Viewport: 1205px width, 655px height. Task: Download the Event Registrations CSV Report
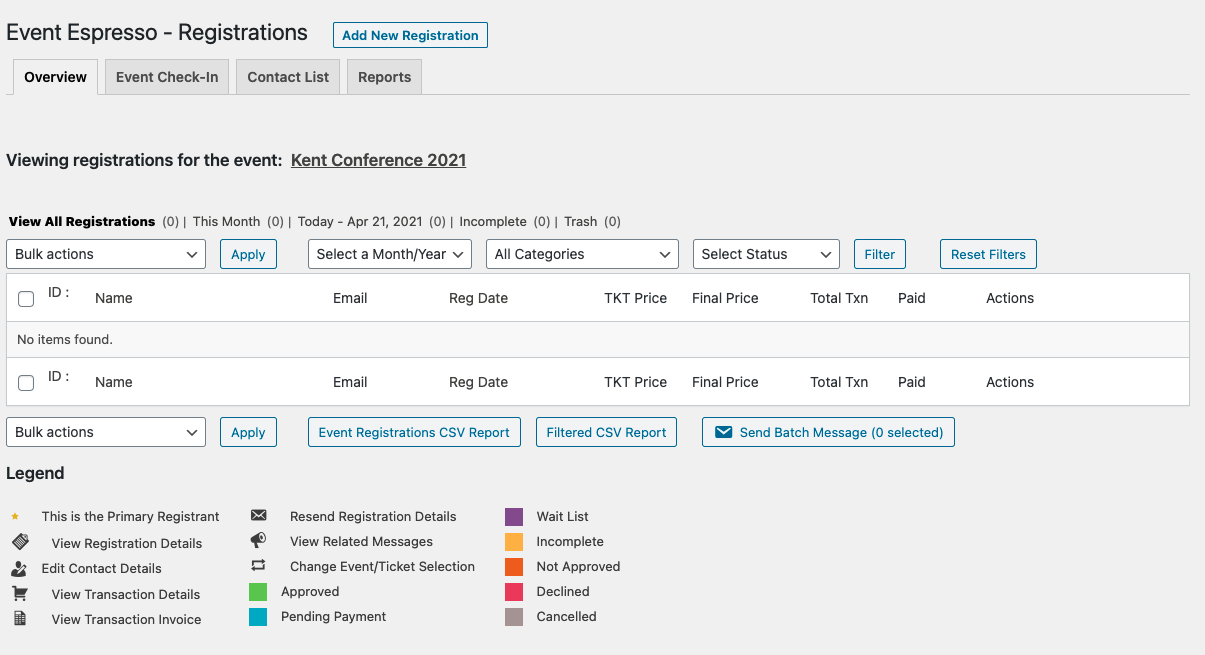click(414, 432)
